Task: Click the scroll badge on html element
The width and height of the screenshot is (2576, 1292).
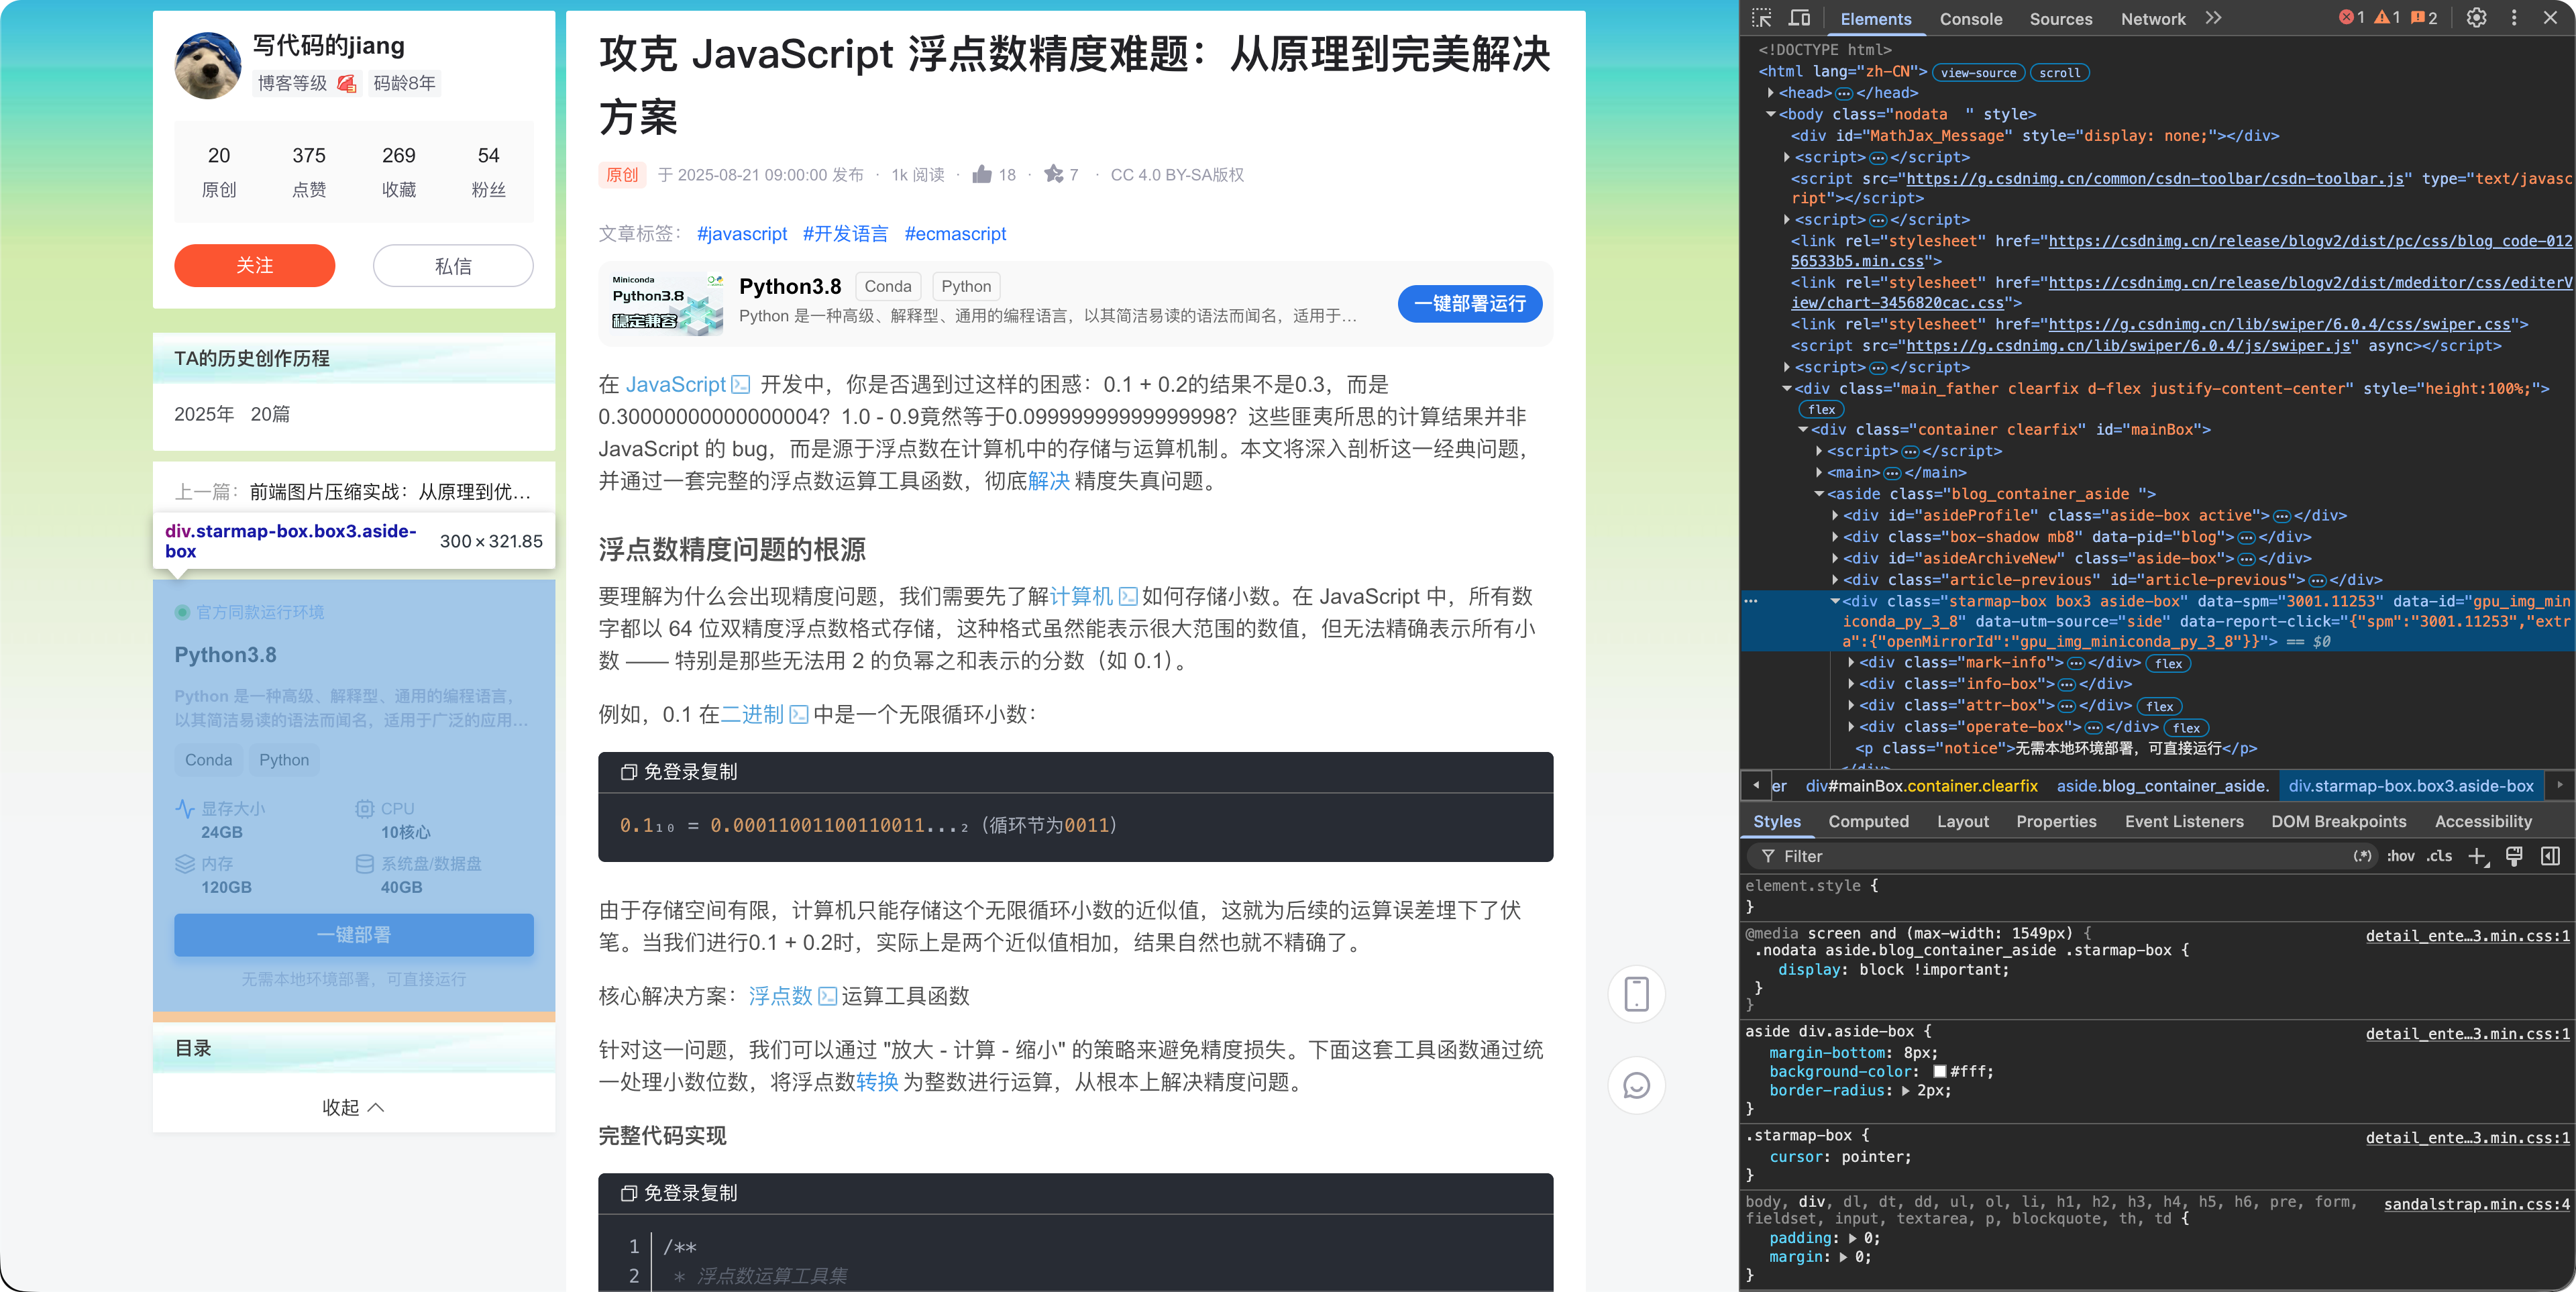Action: tap(2059, 72)
